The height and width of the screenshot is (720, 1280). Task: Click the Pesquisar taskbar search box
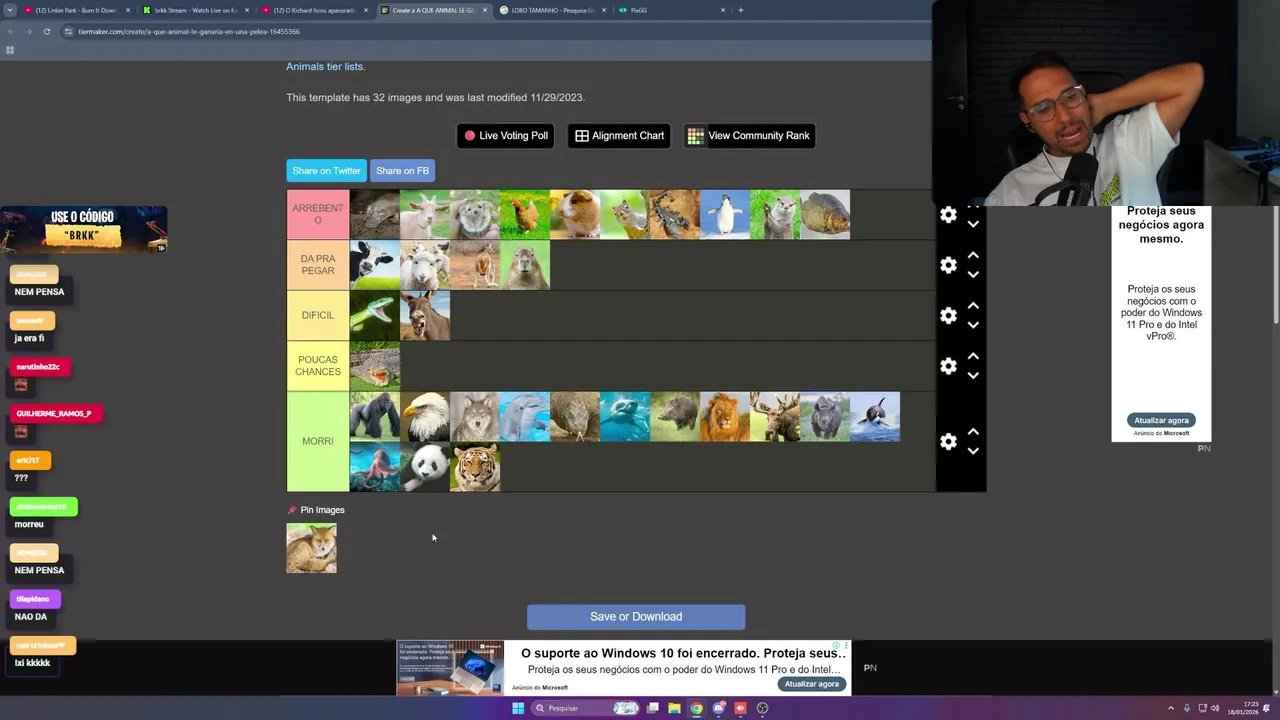(585, 708)
